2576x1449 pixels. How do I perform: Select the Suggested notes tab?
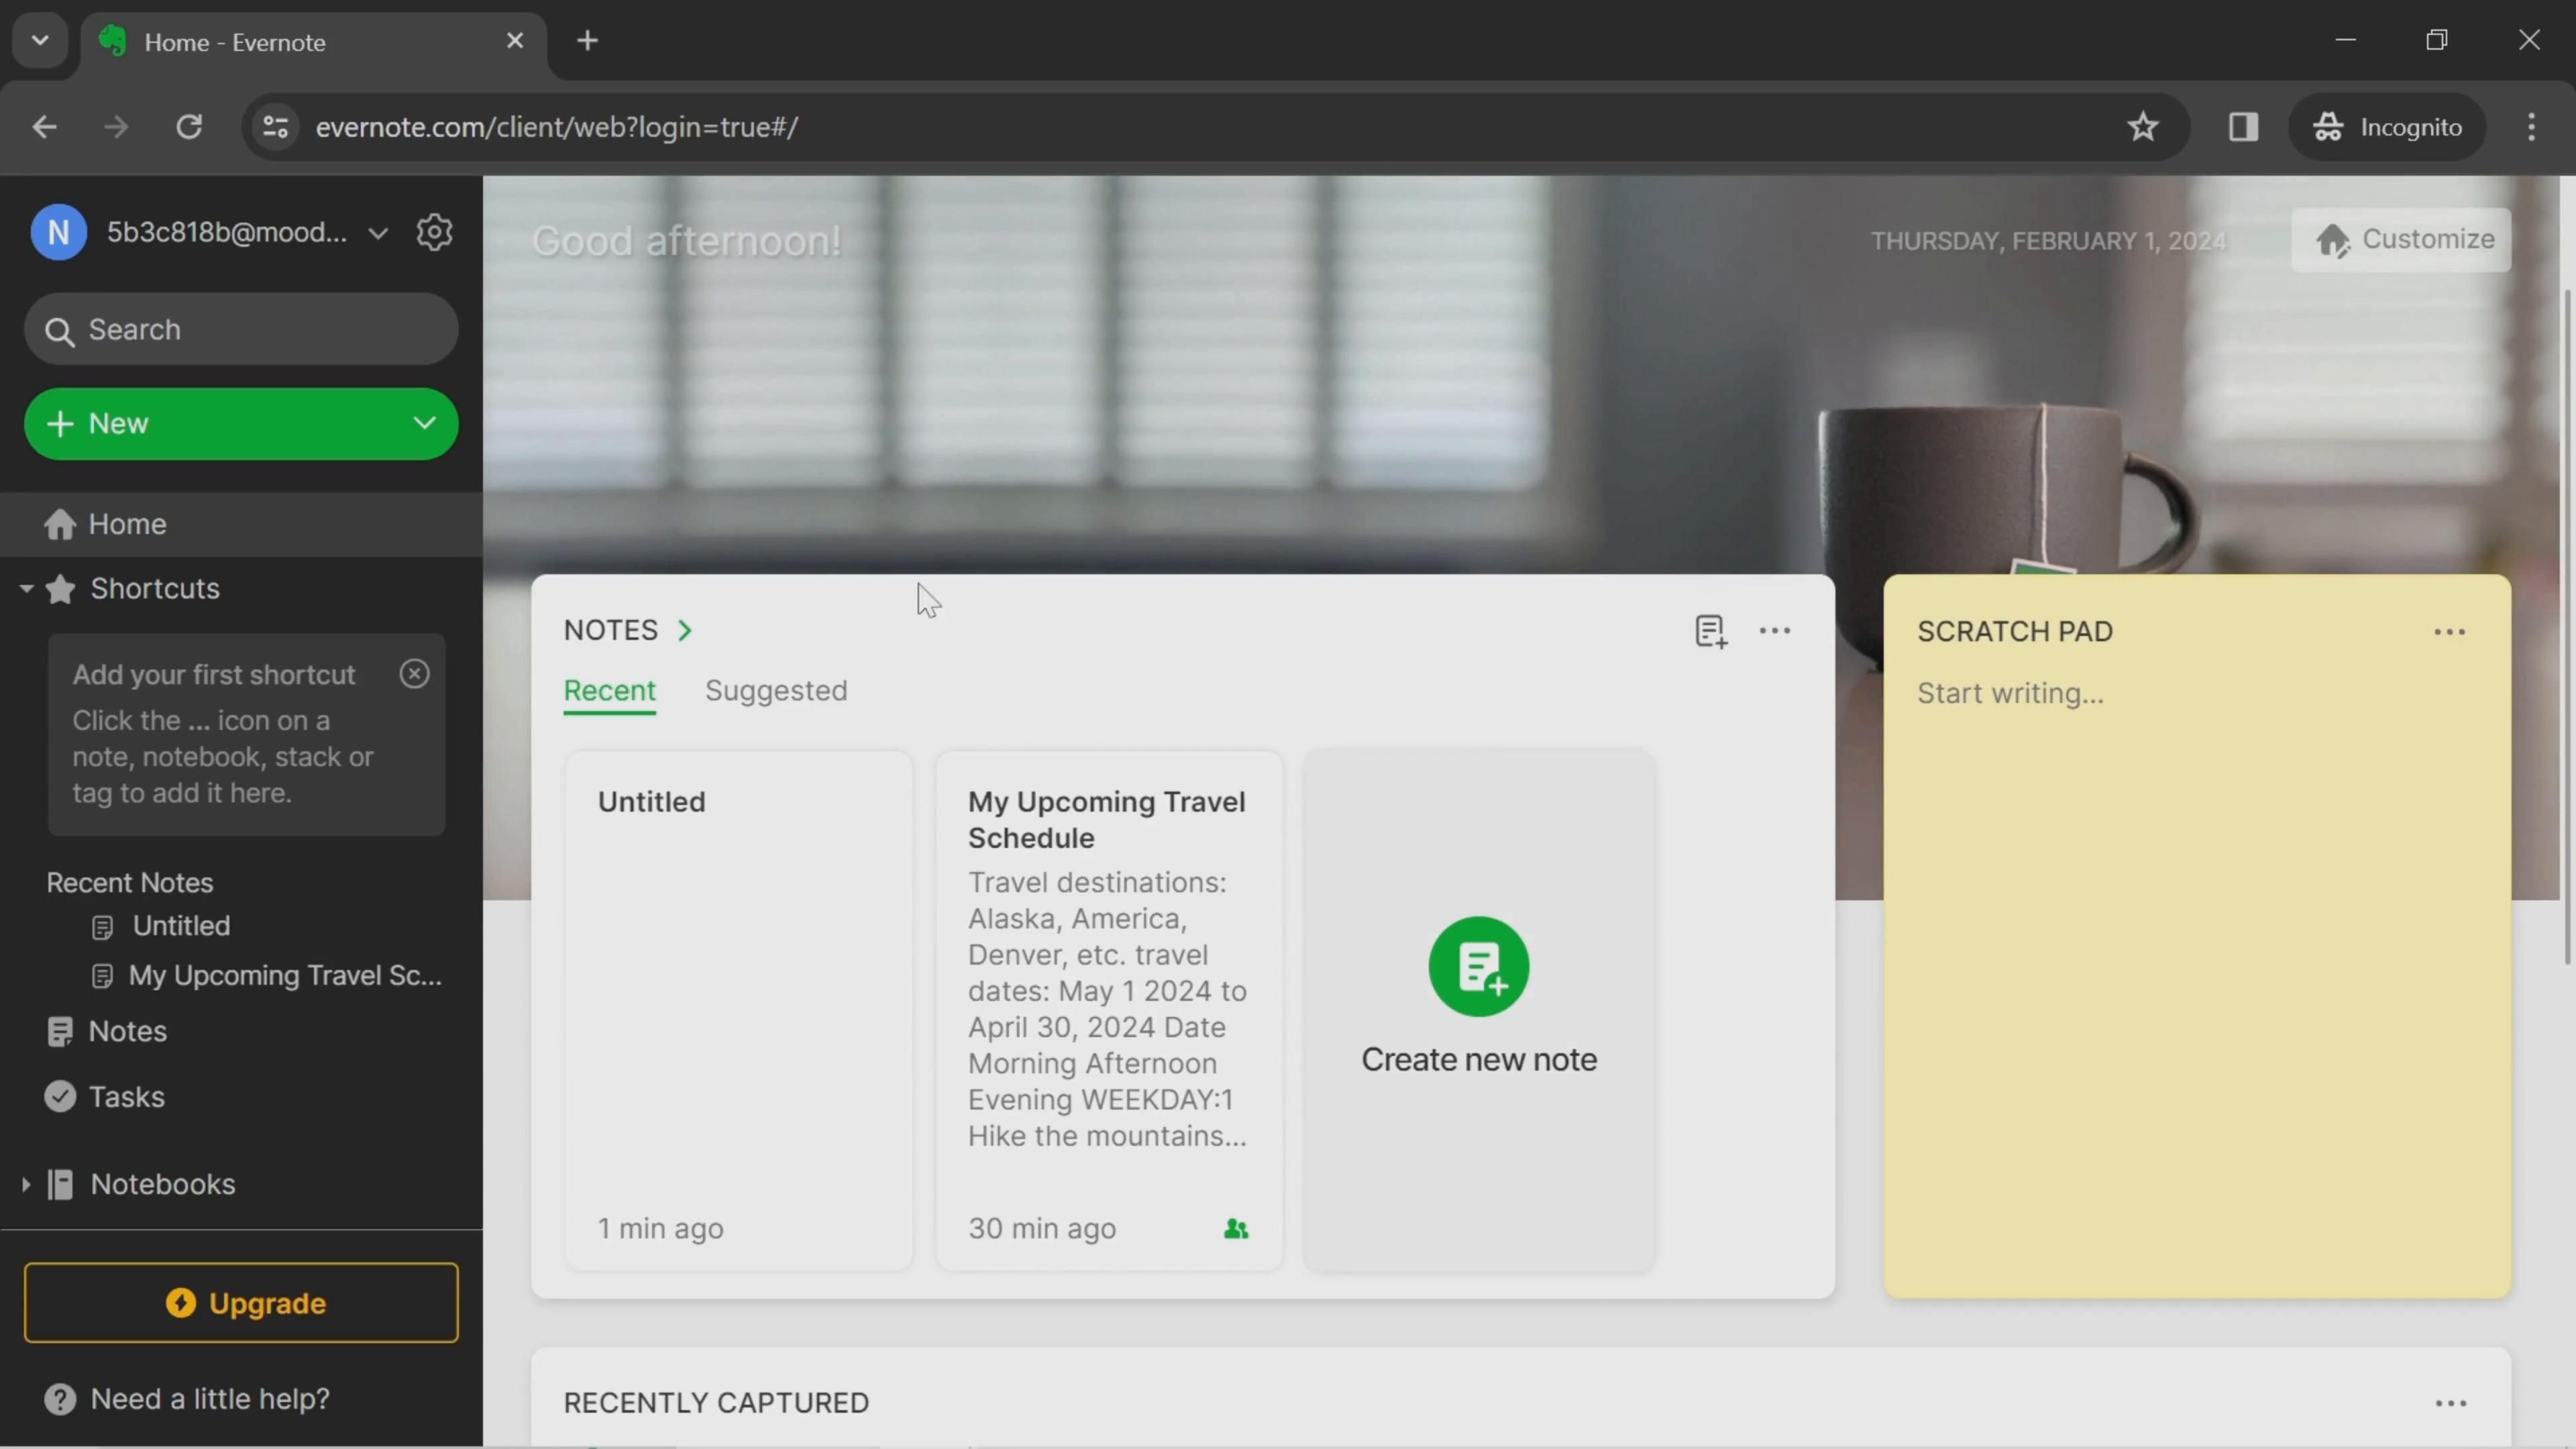[x=775, y=692]
